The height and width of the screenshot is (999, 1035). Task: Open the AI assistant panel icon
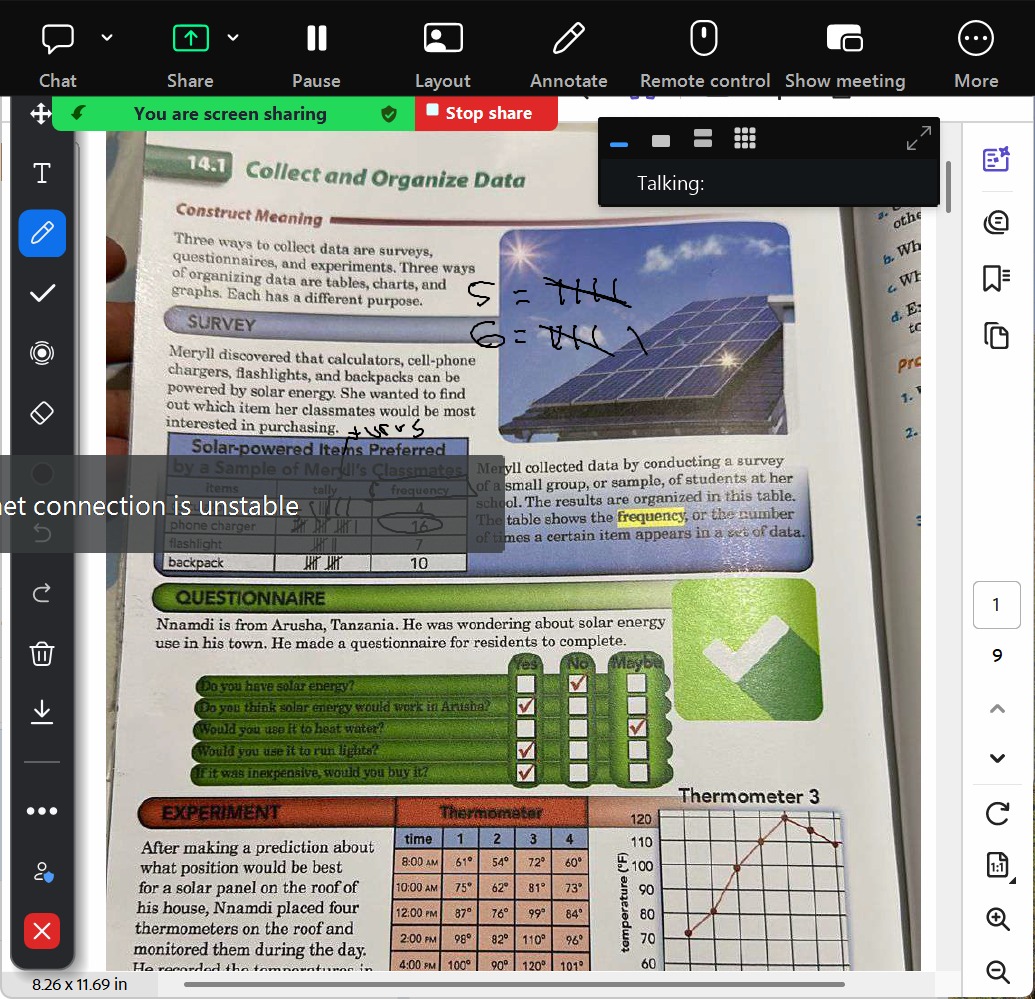(996, 159)
